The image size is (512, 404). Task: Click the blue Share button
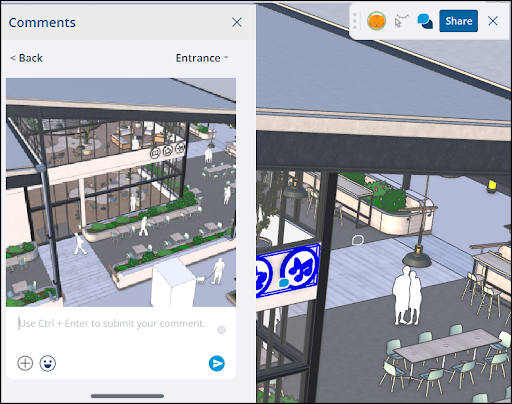(x=458, y=21)
